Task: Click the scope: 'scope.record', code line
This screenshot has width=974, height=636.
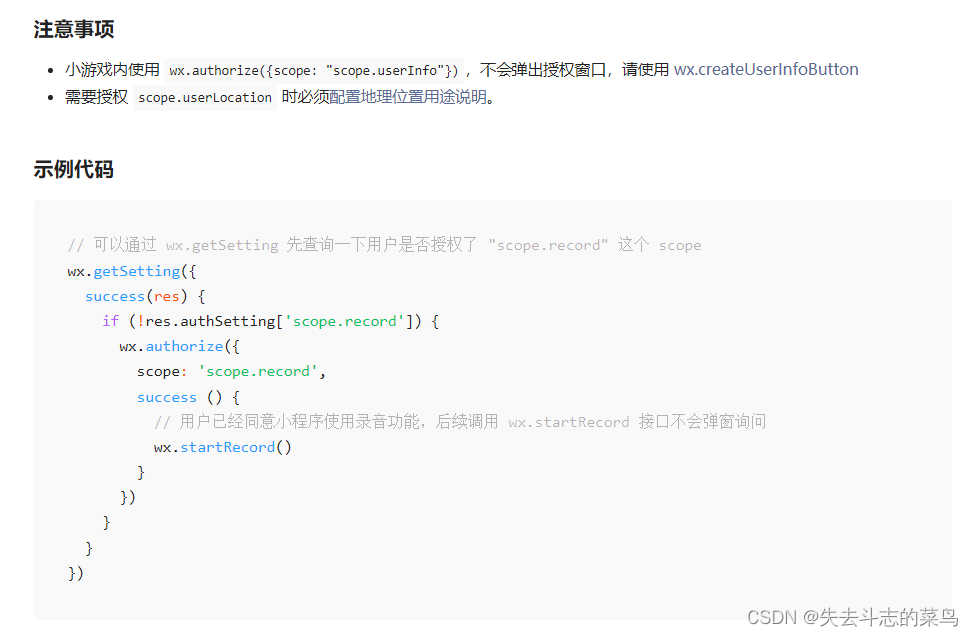Action: 231,371
